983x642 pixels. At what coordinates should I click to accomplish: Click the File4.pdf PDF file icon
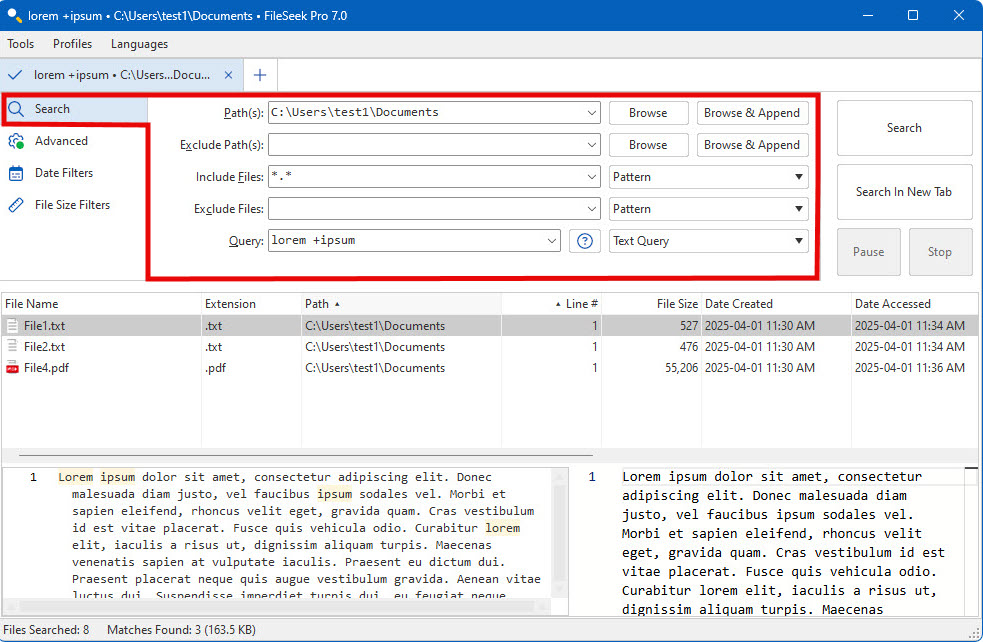(x=12, y=368)
